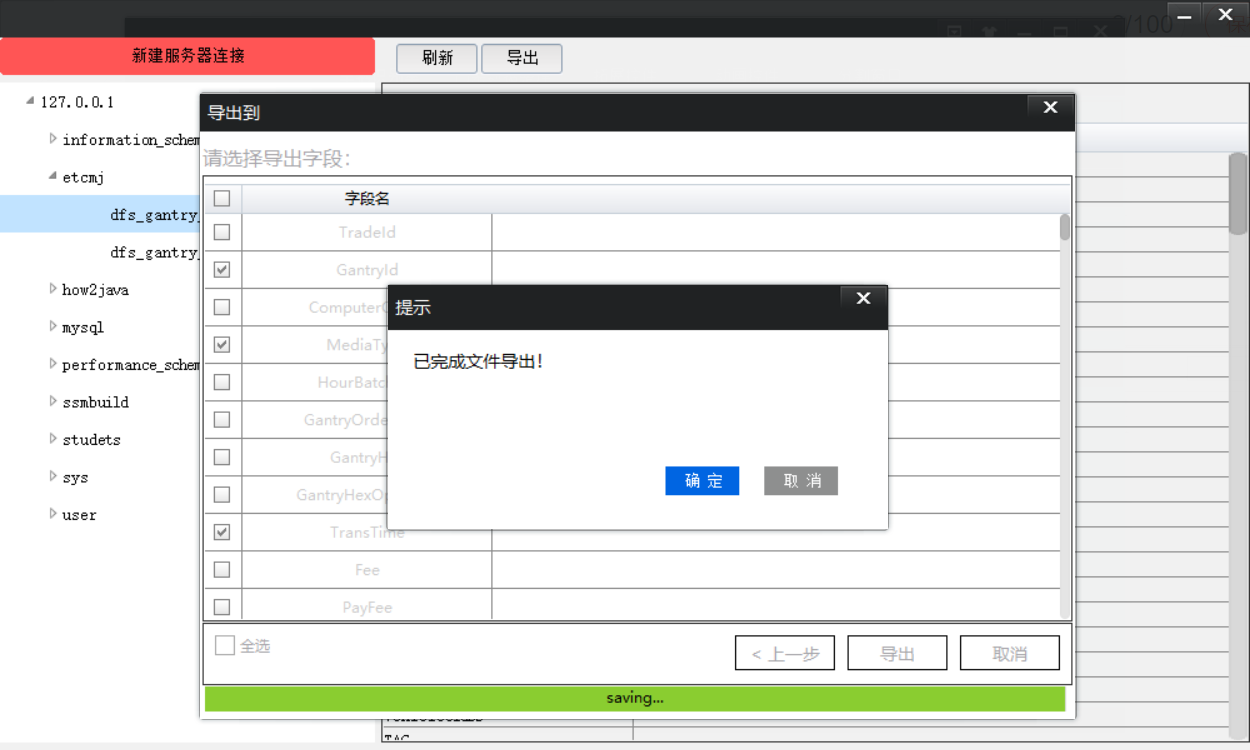Click the 字段名 column header
This screenshot has width=1250, height=750.
point(367,199)
